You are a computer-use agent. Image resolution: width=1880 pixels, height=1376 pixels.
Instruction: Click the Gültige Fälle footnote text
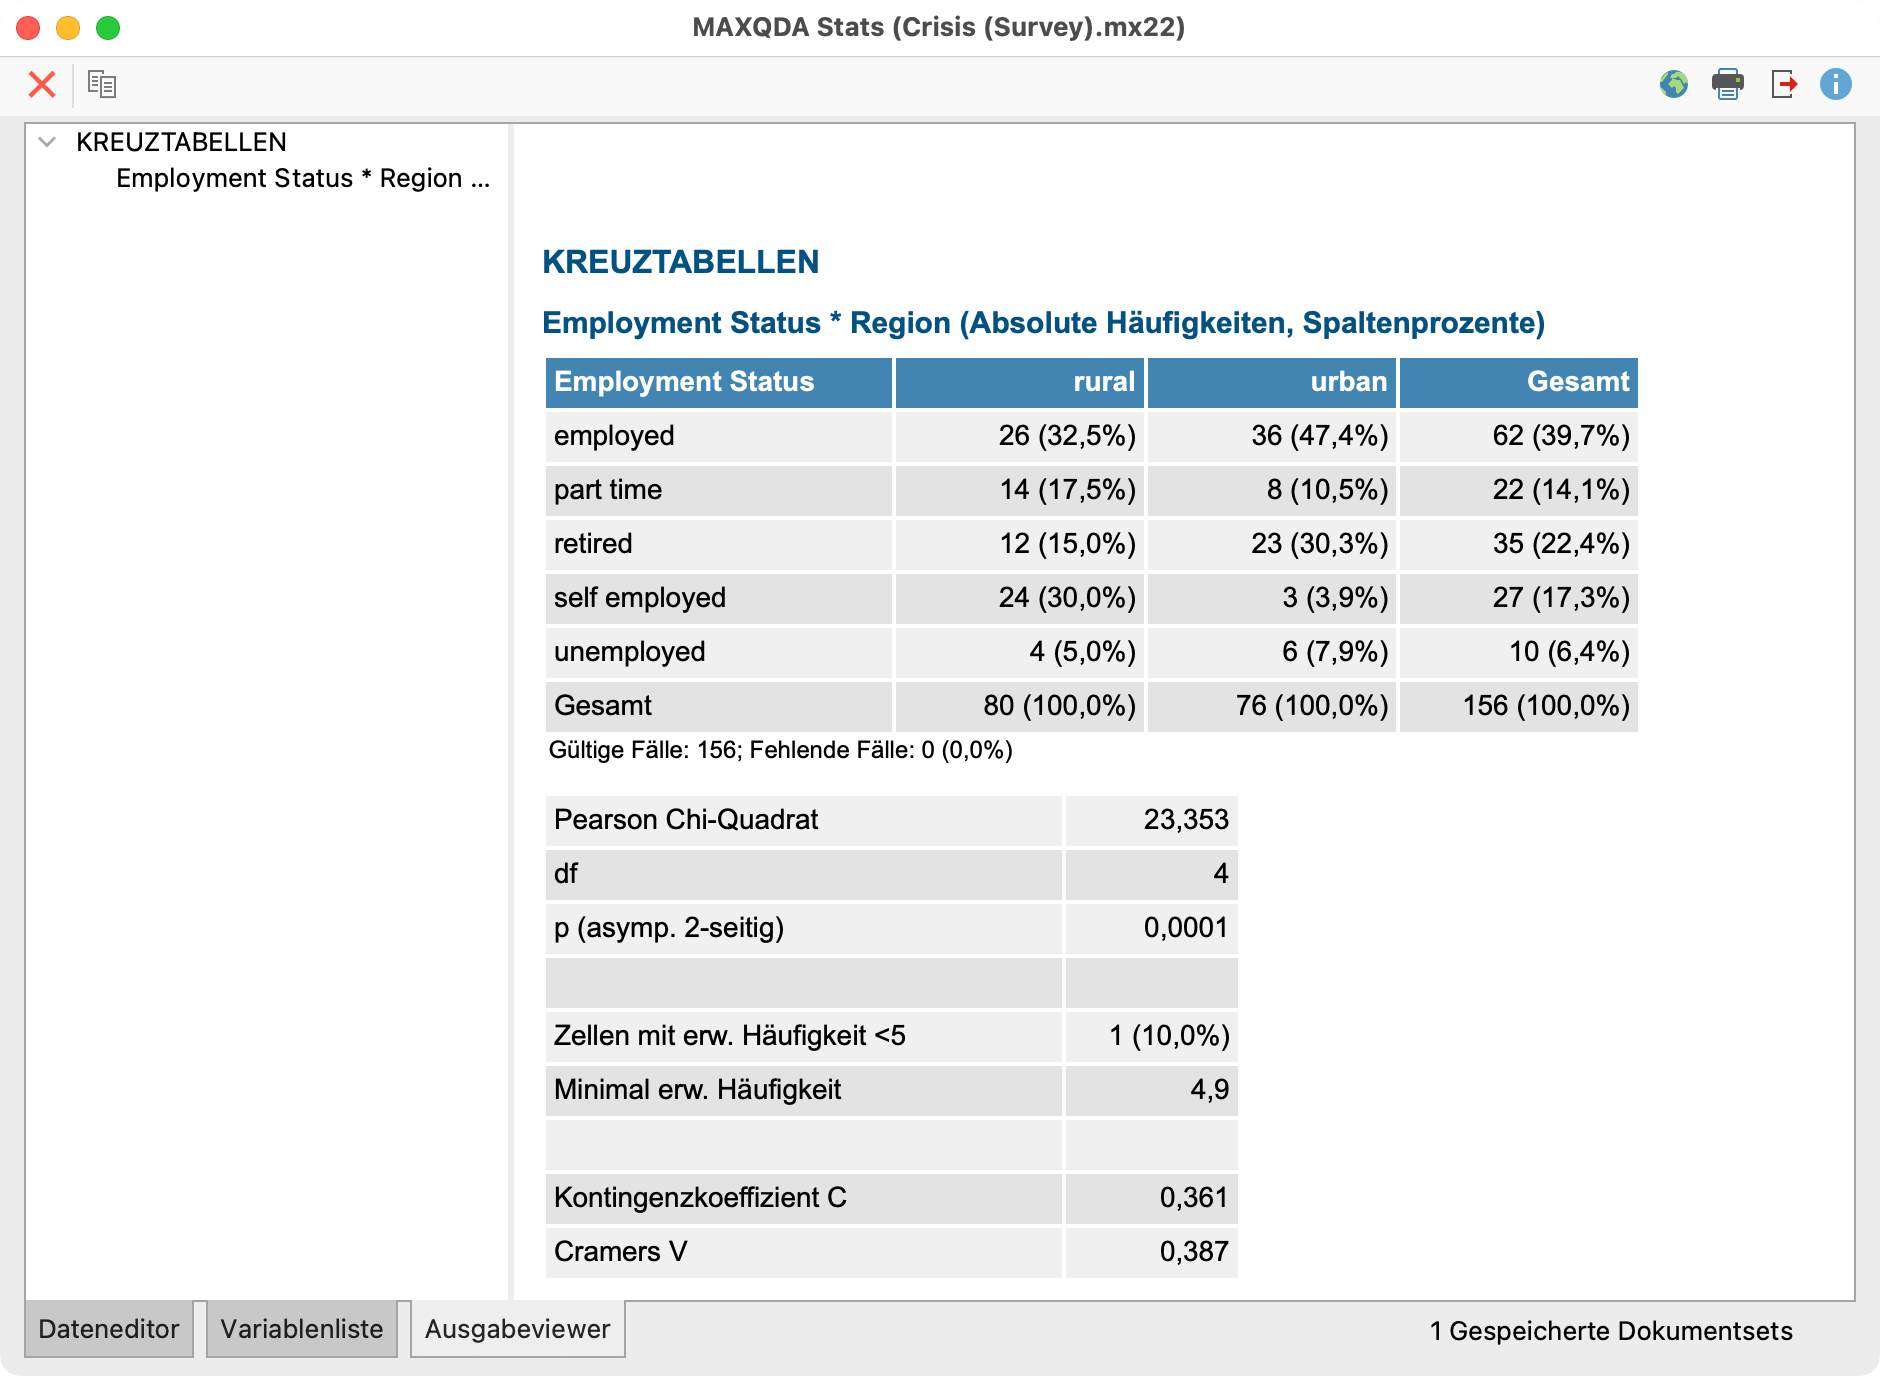coord(781,750)
